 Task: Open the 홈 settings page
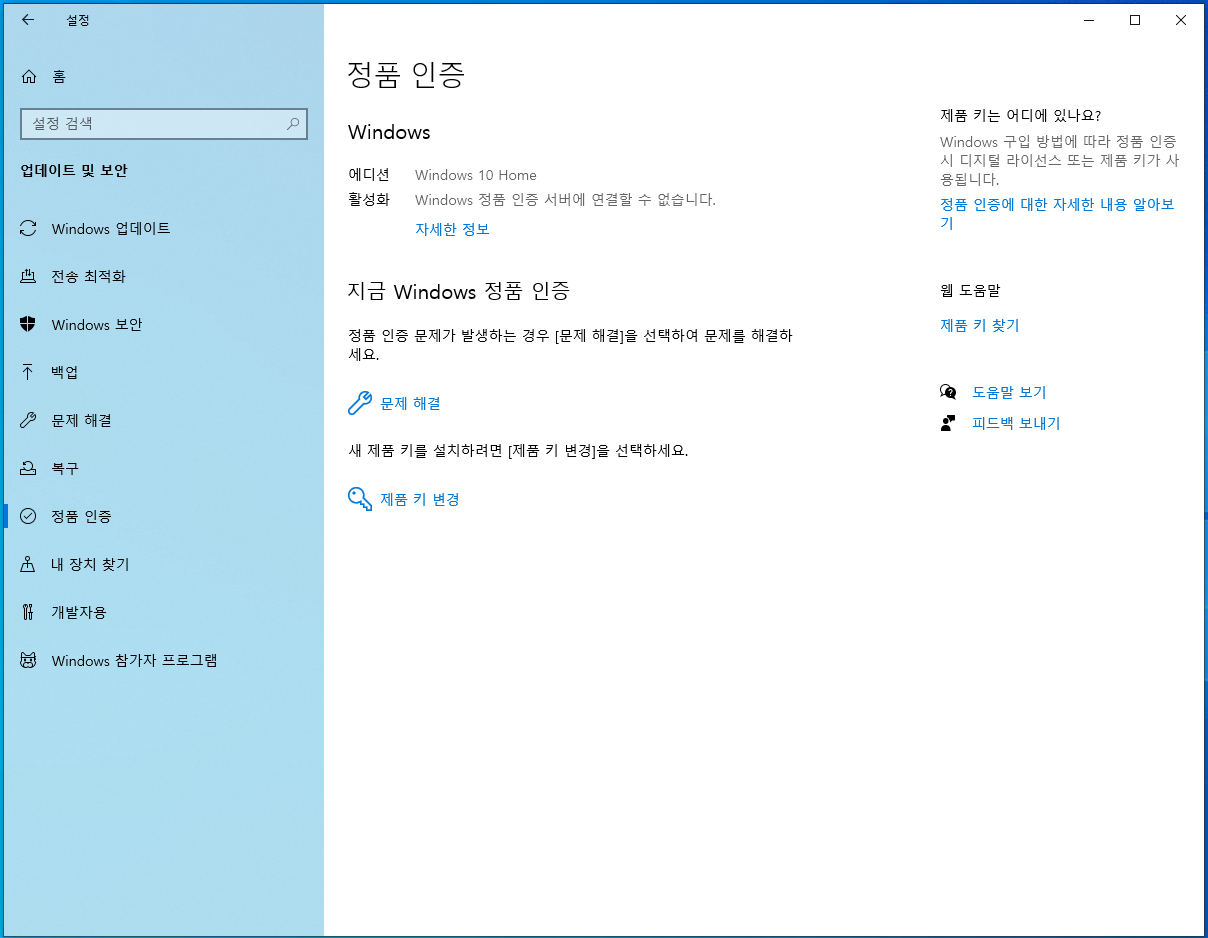pos(163,76)
